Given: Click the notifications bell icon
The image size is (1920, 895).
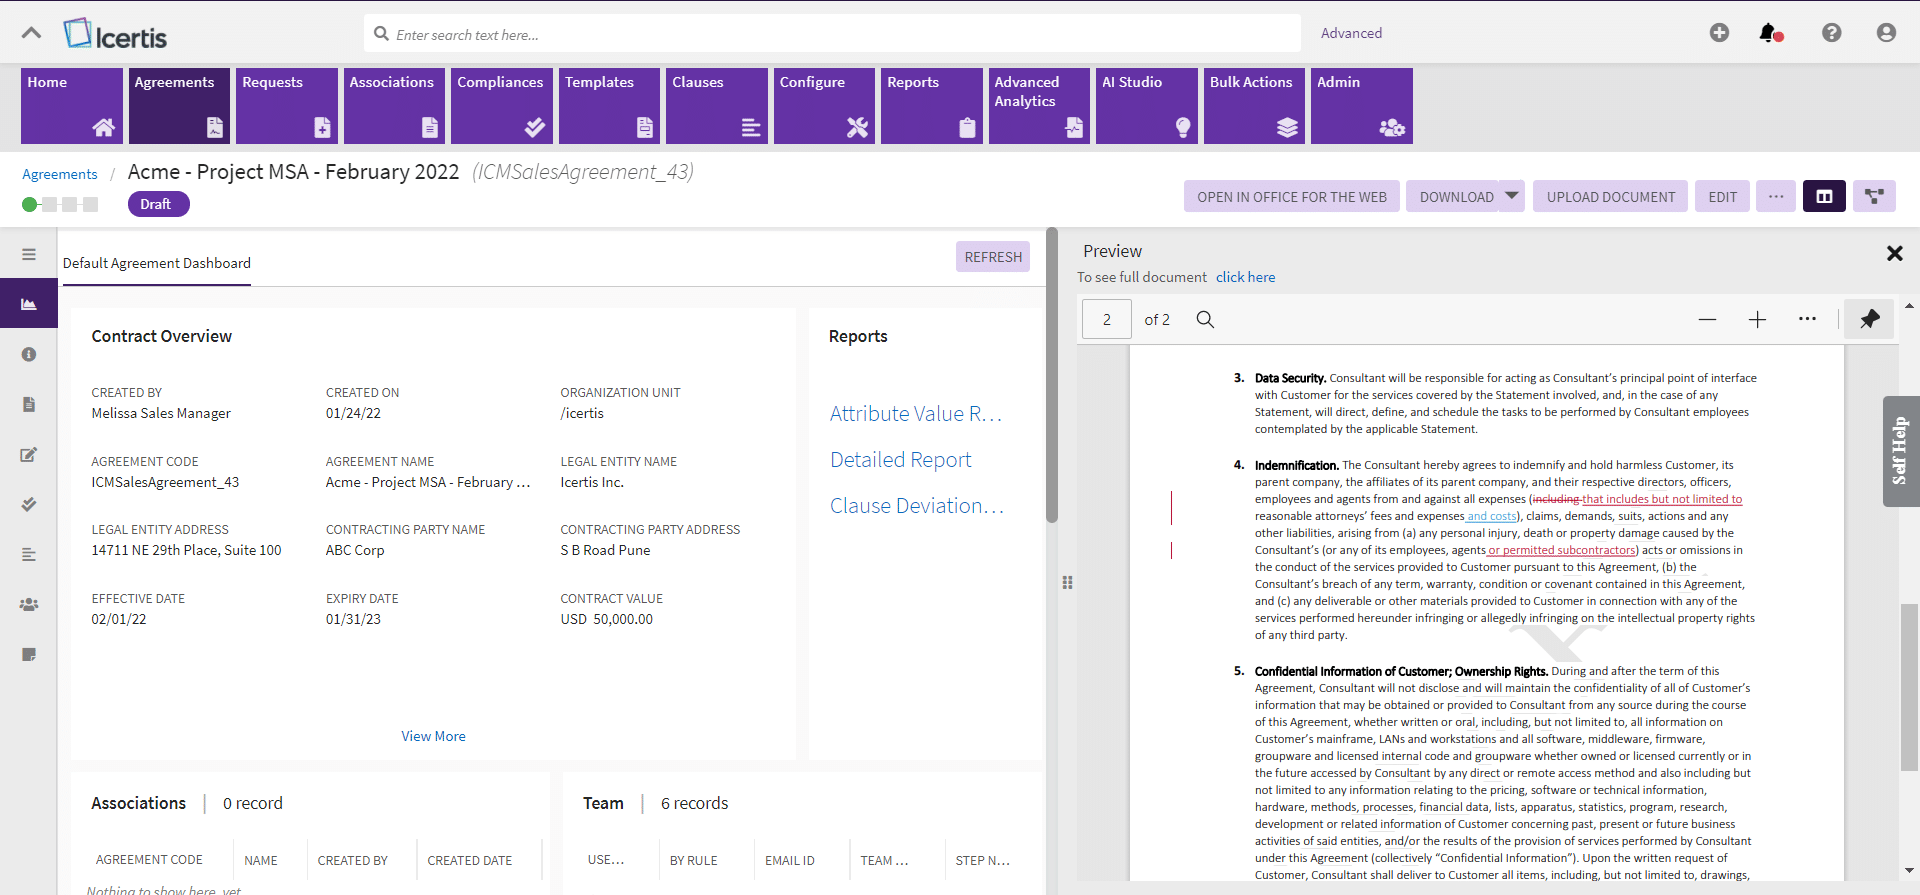Looking at the screenshot, I should point(1770,33).
